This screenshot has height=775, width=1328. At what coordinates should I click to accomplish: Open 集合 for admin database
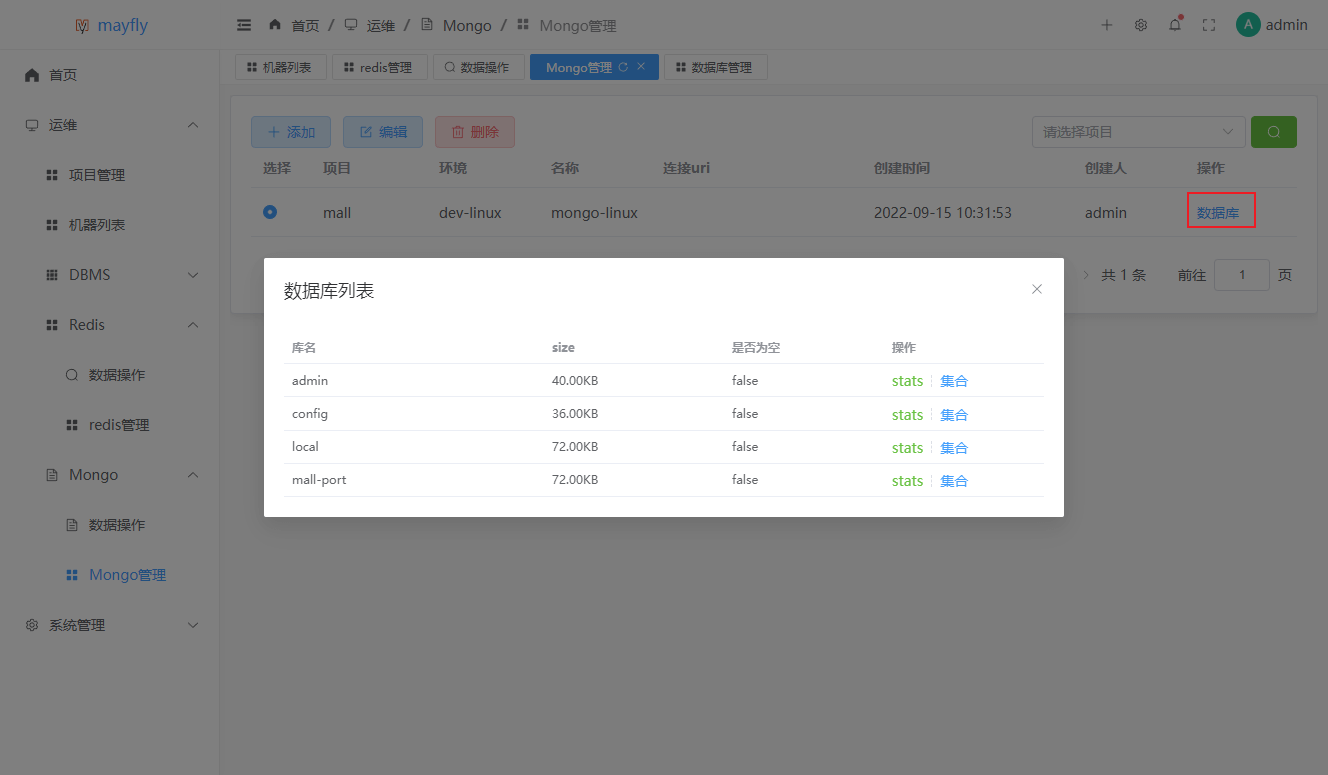[x=954, y=381]
